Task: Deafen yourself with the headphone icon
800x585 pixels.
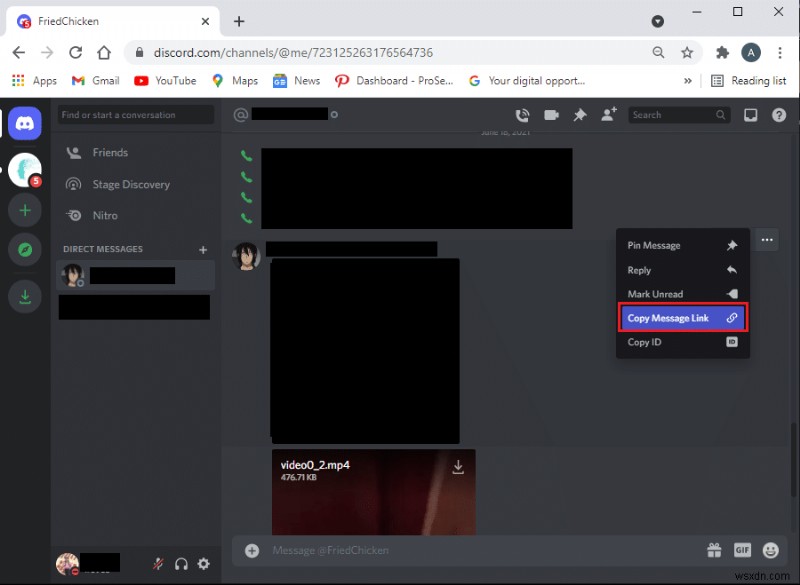Action: click(180, 564)
